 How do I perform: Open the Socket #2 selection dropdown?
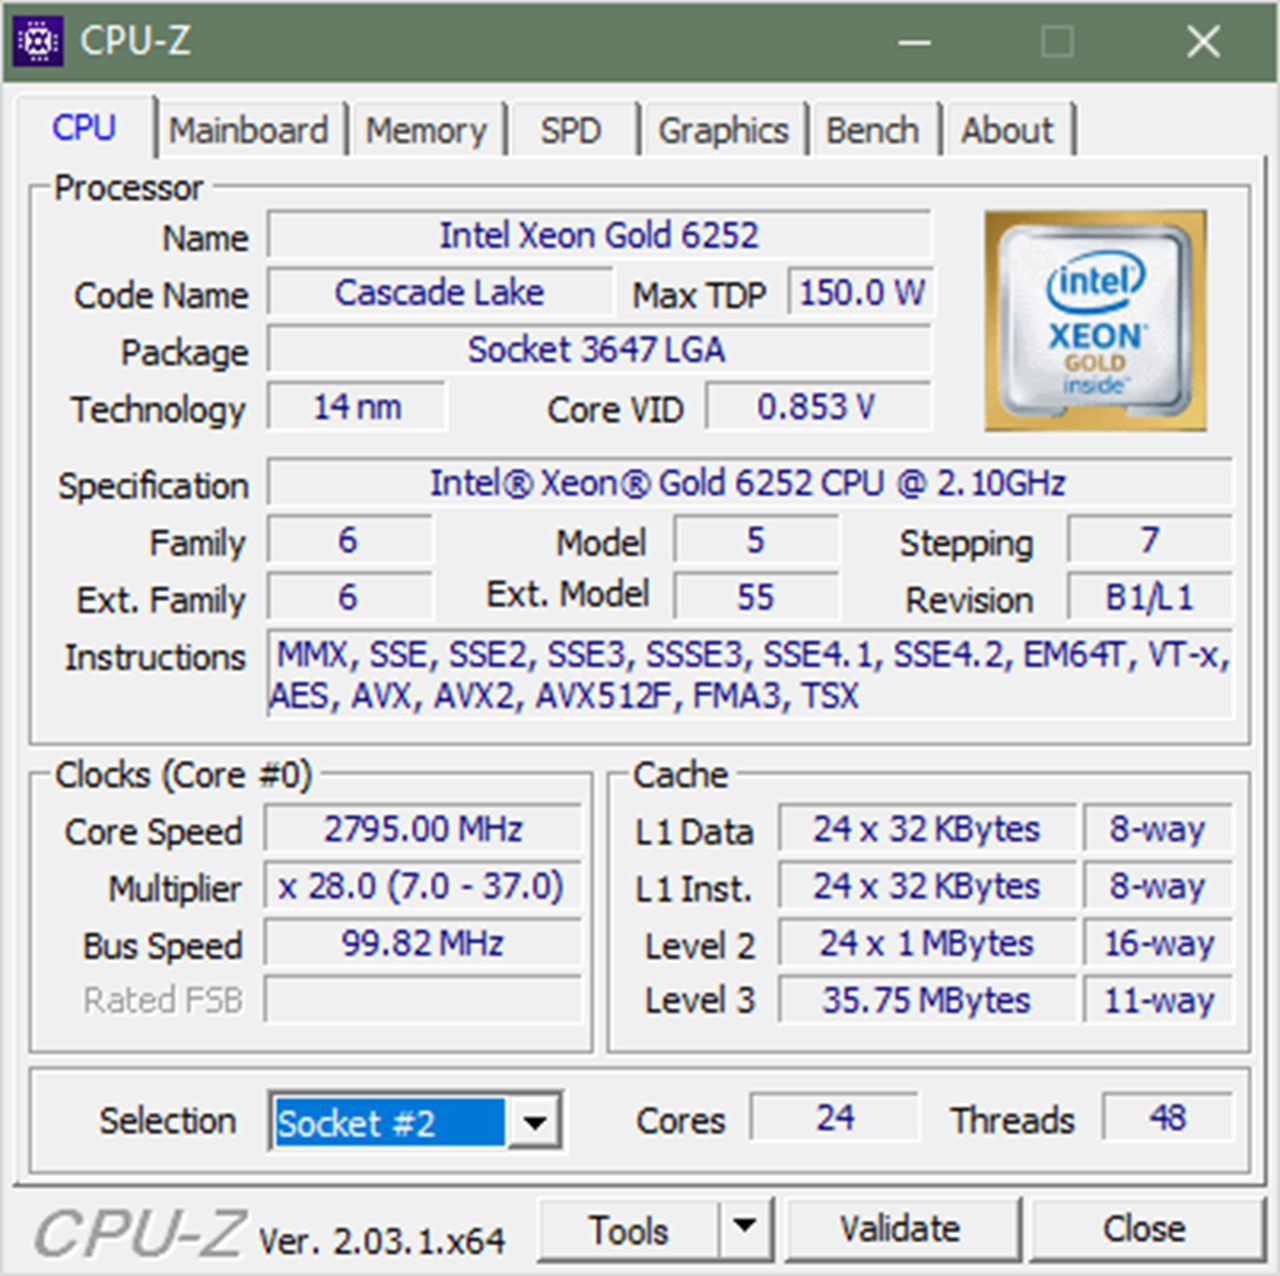[x=534, y=1122]
